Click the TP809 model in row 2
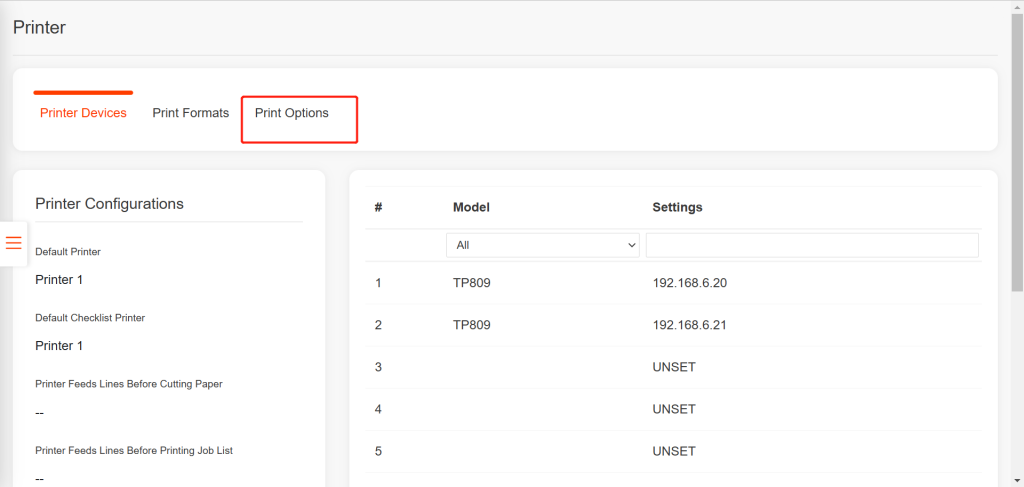 [x=472, y=325]
